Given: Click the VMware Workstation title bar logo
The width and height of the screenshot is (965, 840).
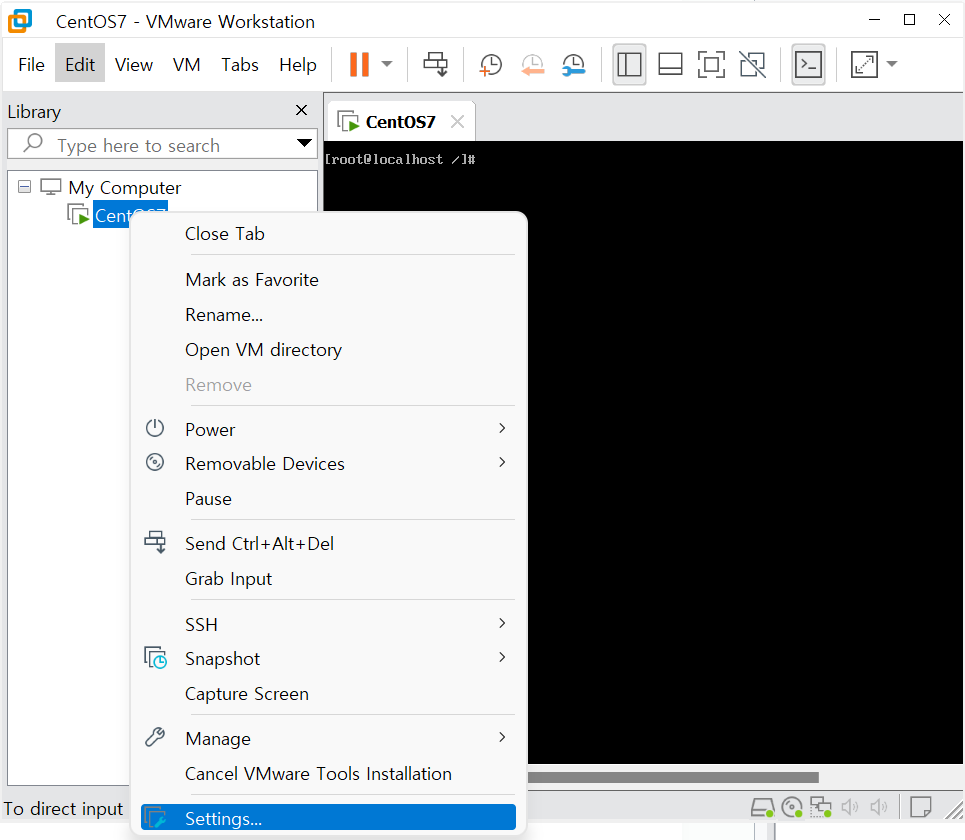Looking at the screenshot, I should point(20,21).
